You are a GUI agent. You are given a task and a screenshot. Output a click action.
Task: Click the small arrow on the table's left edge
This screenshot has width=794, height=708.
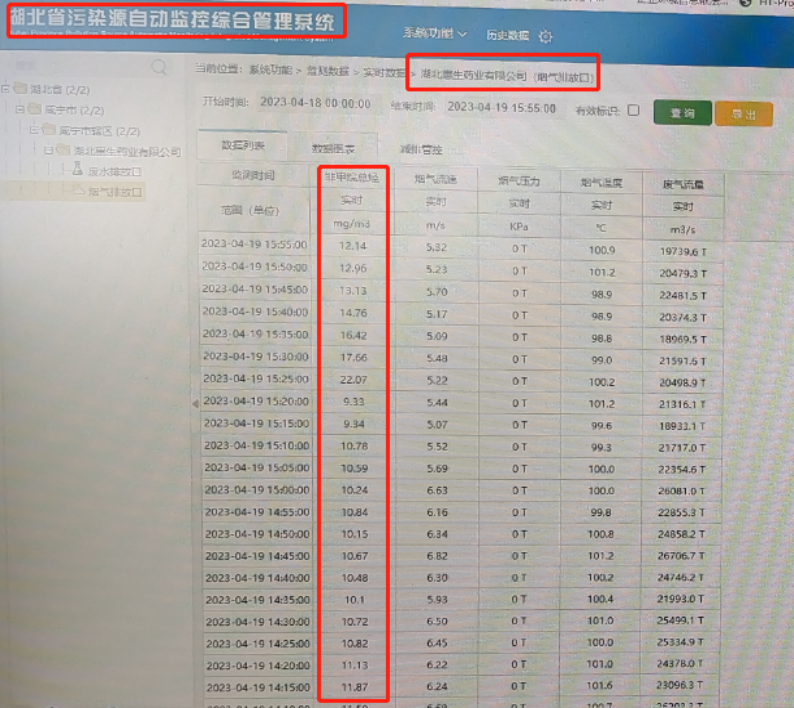[x=196, y=402]
